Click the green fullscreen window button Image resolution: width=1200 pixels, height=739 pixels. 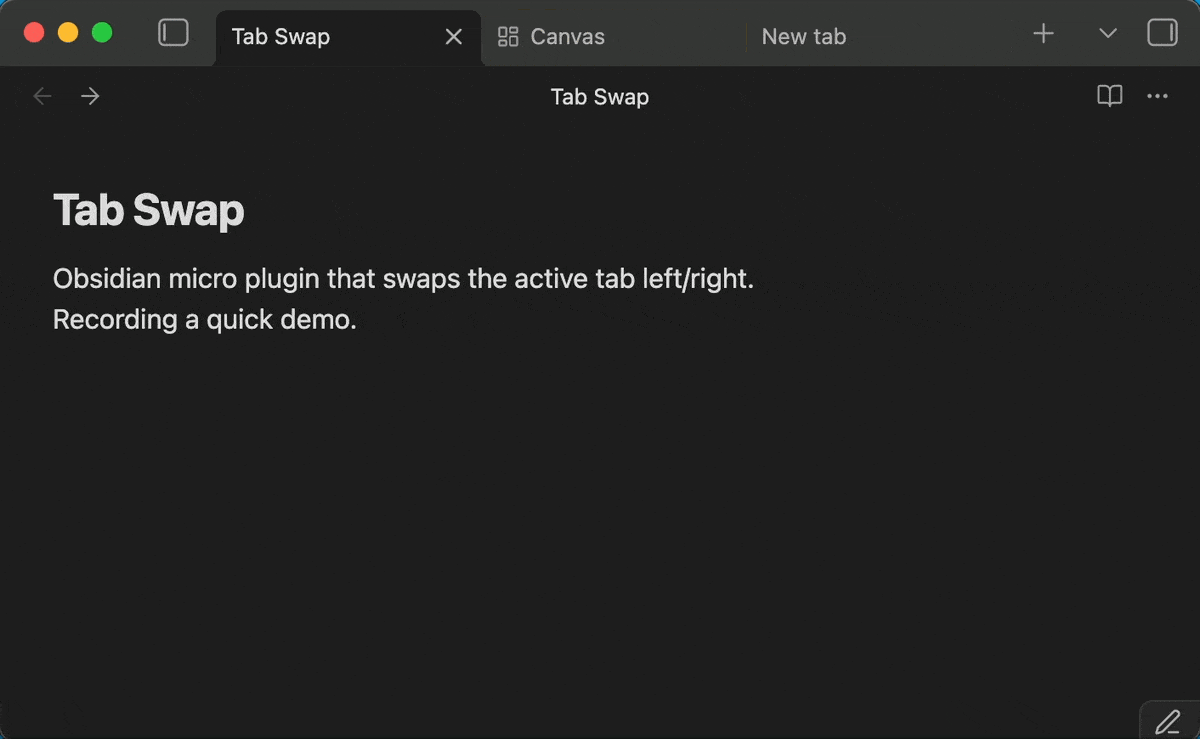point(102,33)
